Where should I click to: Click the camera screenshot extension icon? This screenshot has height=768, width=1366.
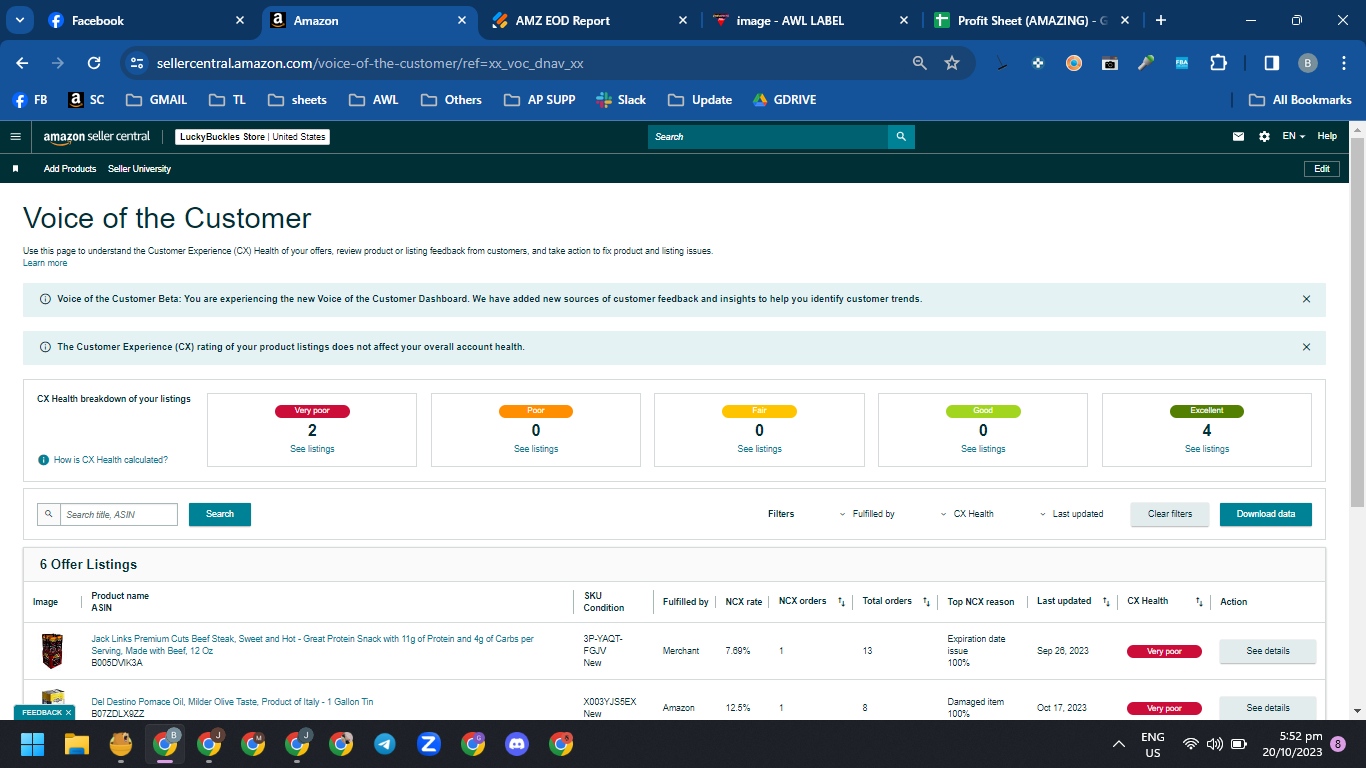click(1110, 63)
